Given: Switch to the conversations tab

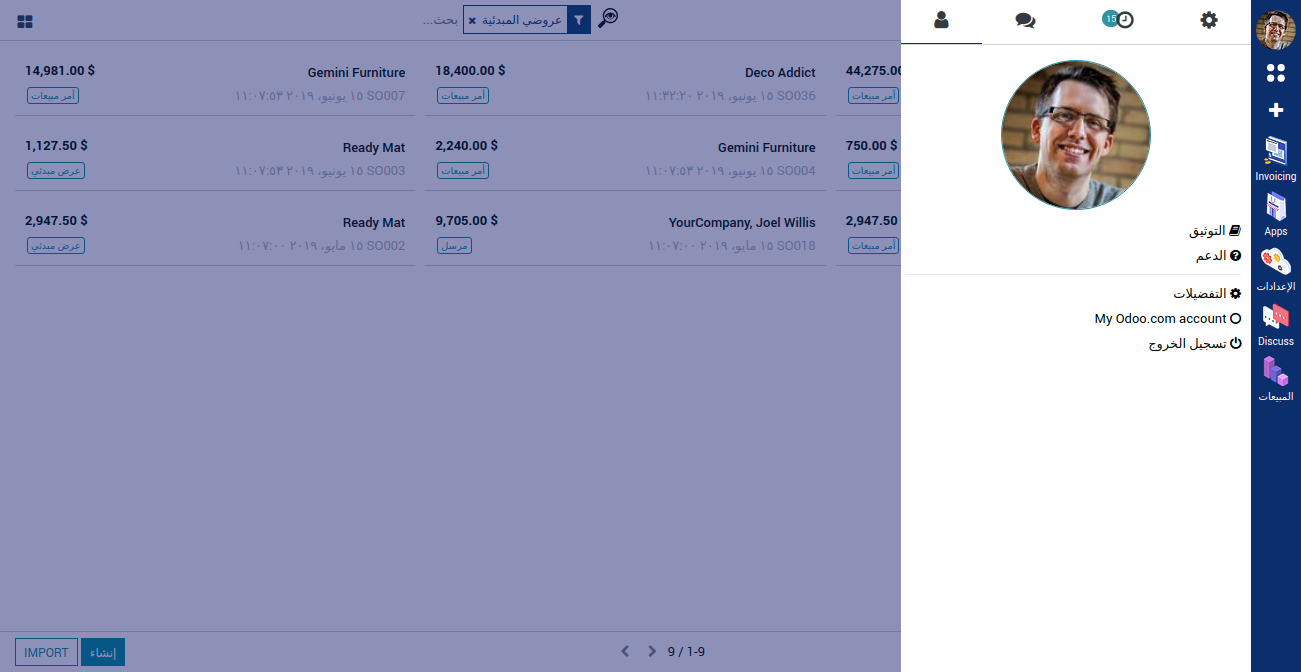Looking at the screenshot, I should pyautogui.click(x=1025, y=20).
